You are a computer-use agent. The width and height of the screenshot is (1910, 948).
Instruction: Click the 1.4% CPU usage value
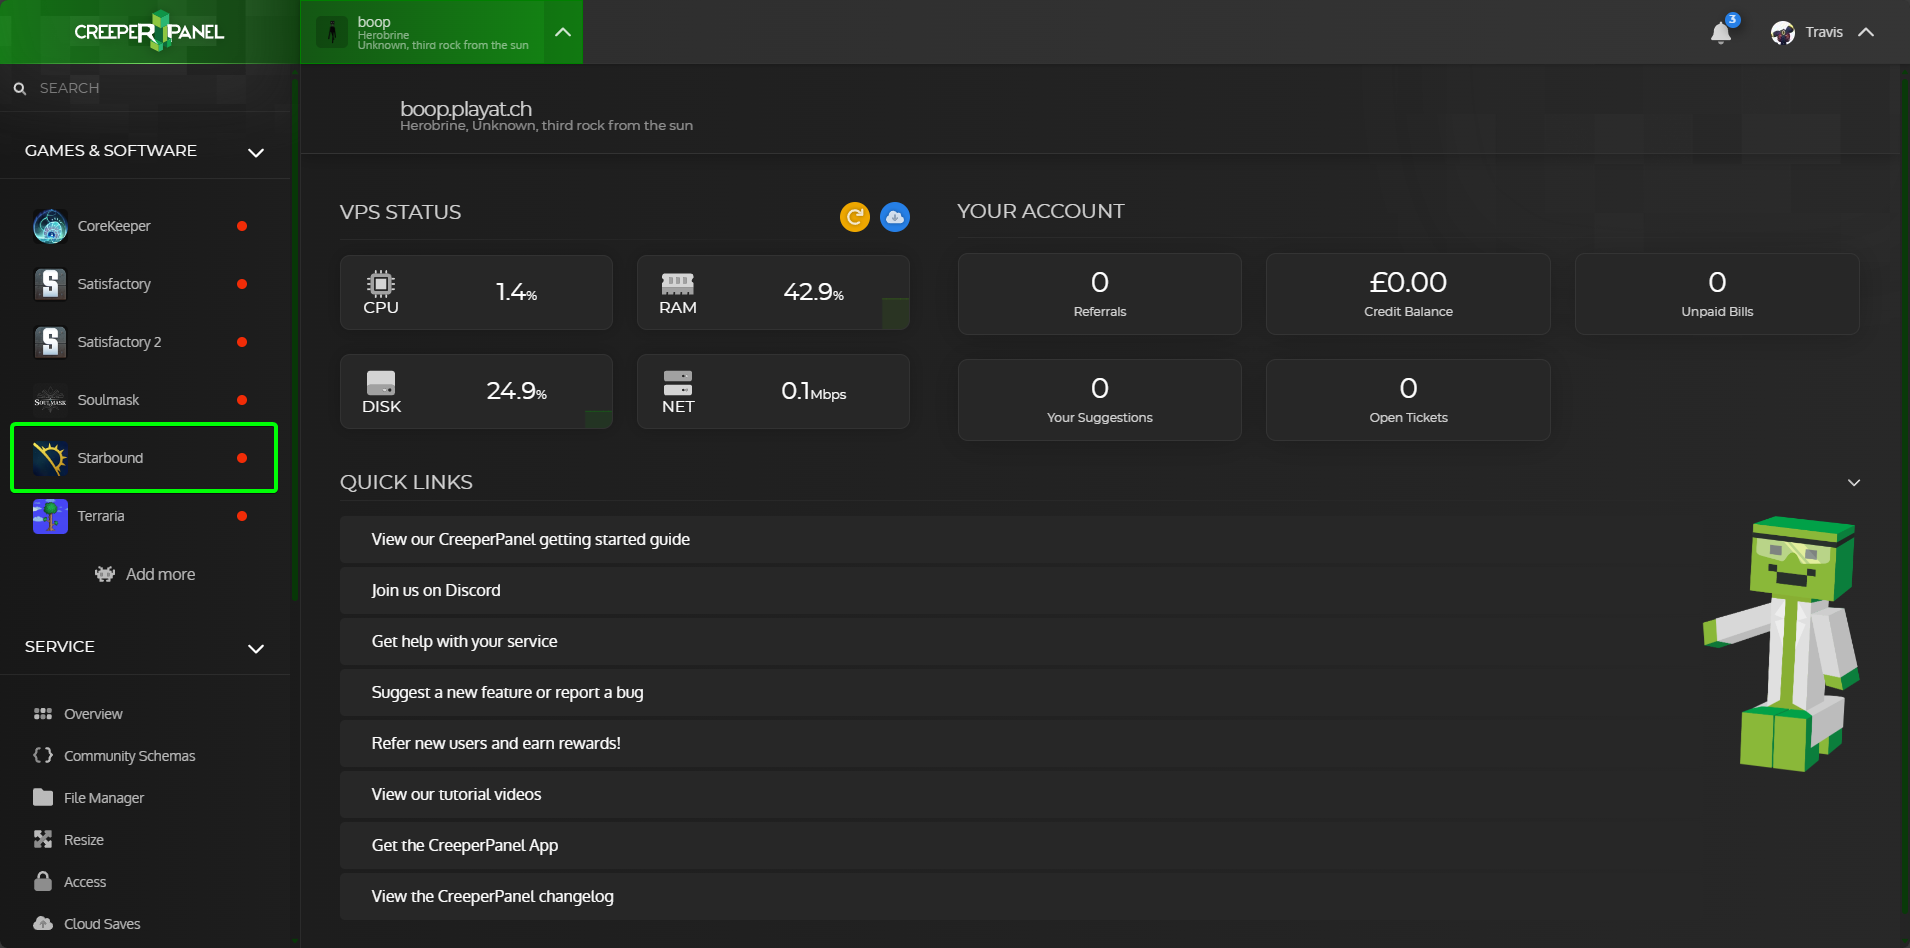517,292
